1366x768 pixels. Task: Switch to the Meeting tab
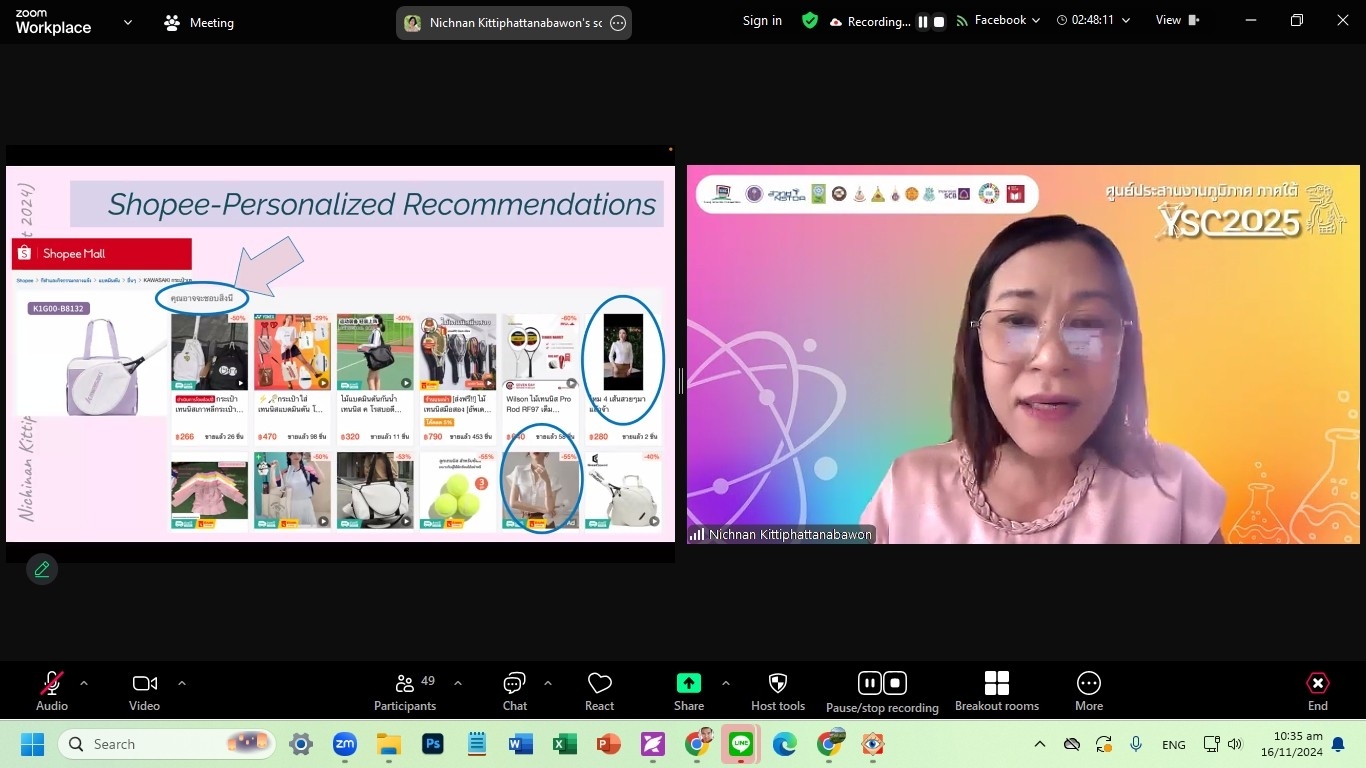[x=199, y=22]
